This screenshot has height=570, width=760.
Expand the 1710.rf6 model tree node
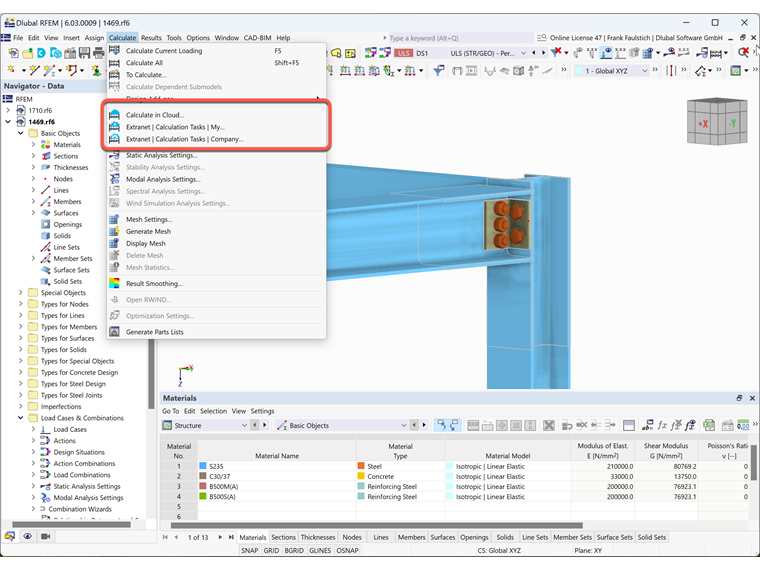[x=8, y=110]
